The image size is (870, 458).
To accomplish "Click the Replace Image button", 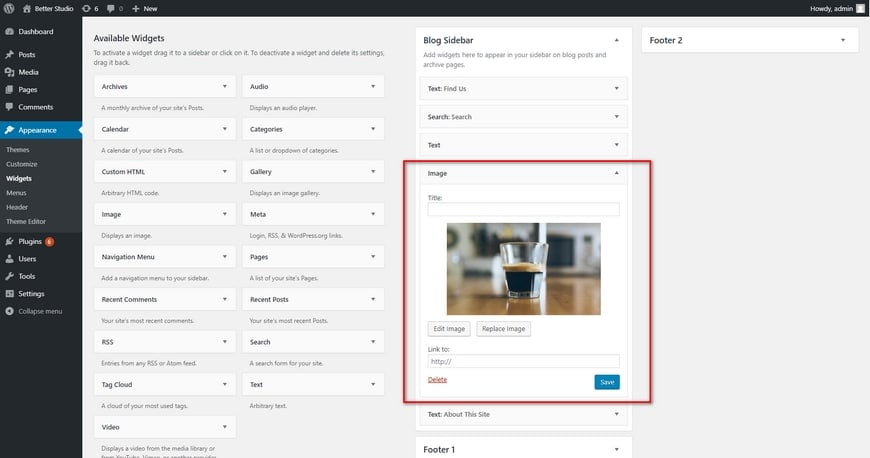I will [x=503, y=329].
